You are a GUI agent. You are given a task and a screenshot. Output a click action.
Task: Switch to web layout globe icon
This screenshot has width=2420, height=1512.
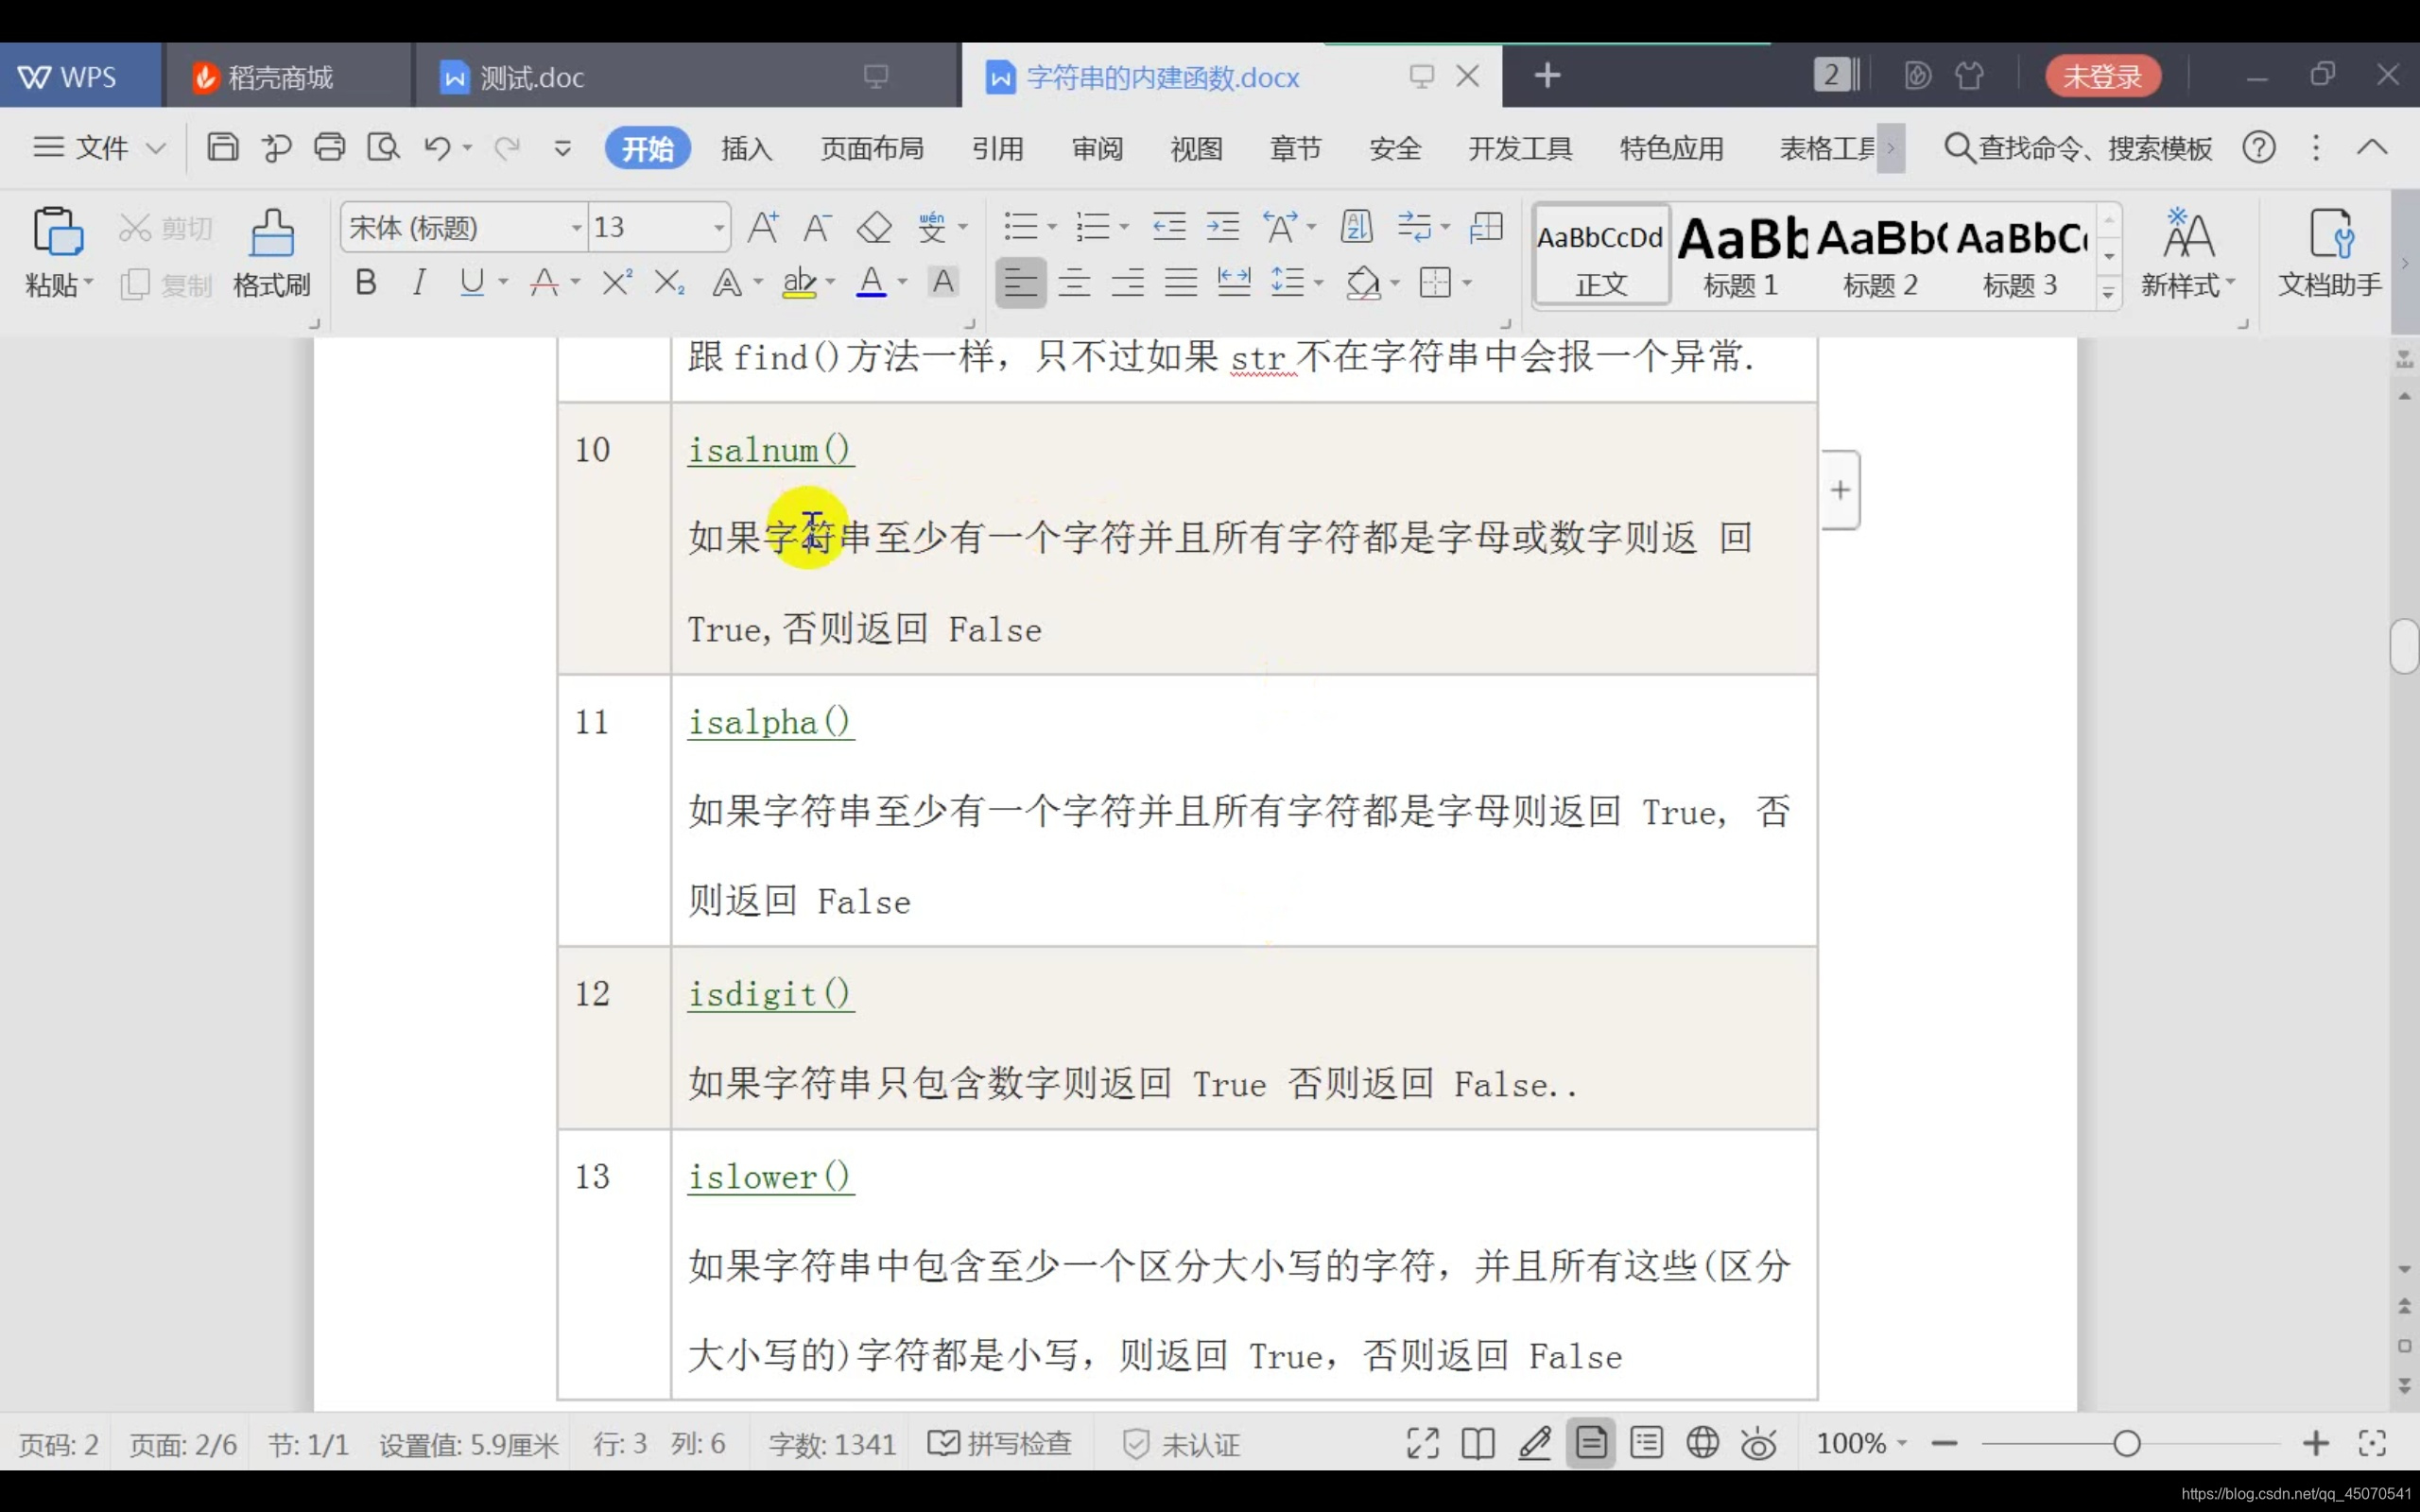click(x=1702, y=1443)
